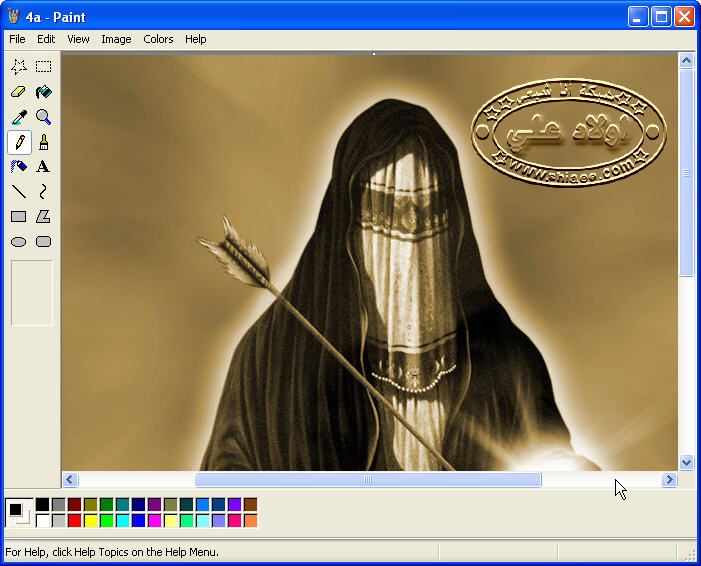Select the Free-Form Select tool
The width and height of the screenshot is (701, 566).
(19, 67)
